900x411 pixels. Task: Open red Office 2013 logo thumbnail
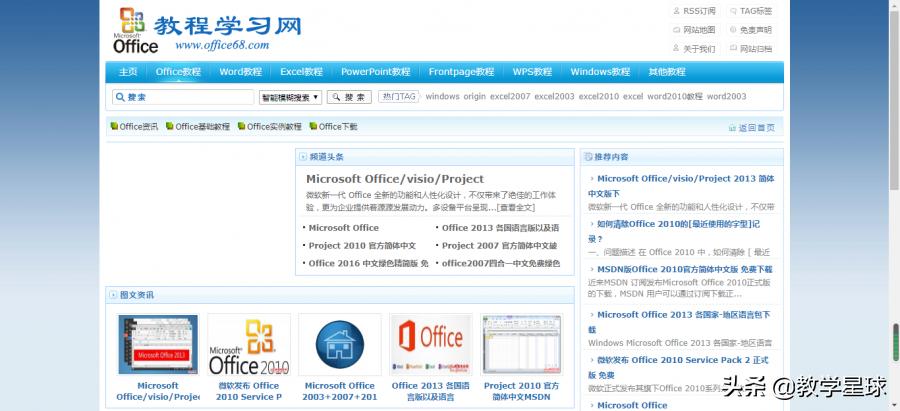point(431,344)
